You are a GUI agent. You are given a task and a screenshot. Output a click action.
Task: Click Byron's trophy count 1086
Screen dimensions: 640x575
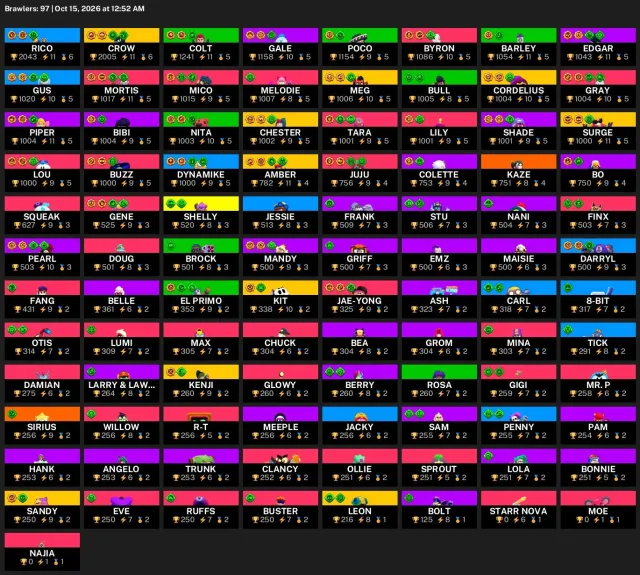[424, 57]
